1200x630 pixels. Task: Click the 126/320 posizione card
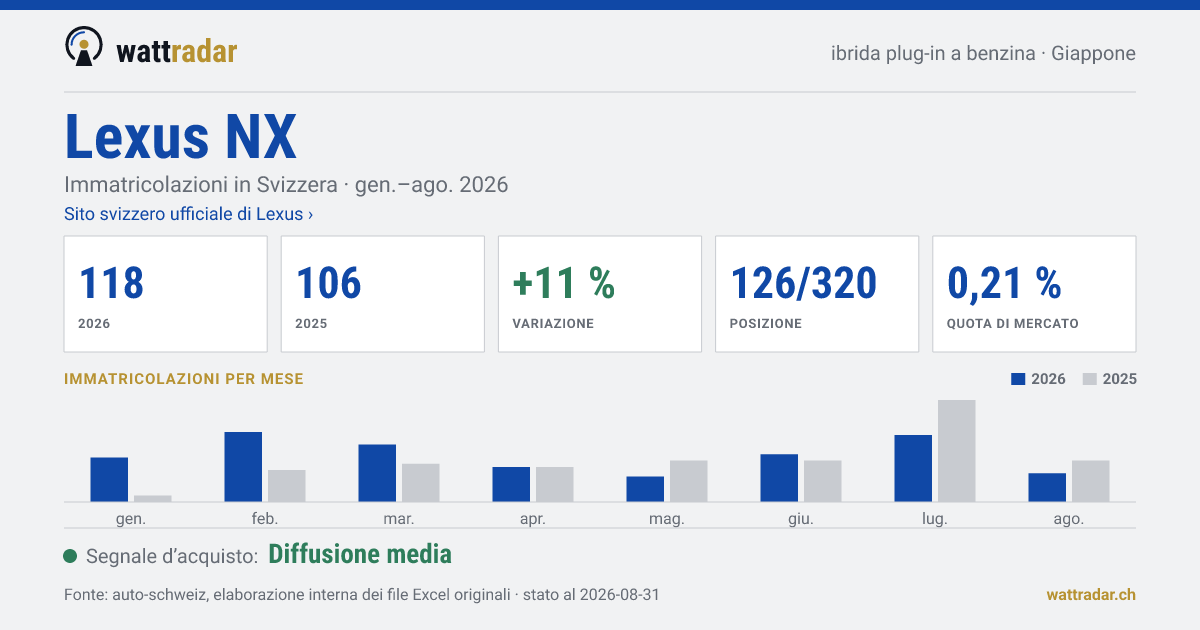pos(817,294)
